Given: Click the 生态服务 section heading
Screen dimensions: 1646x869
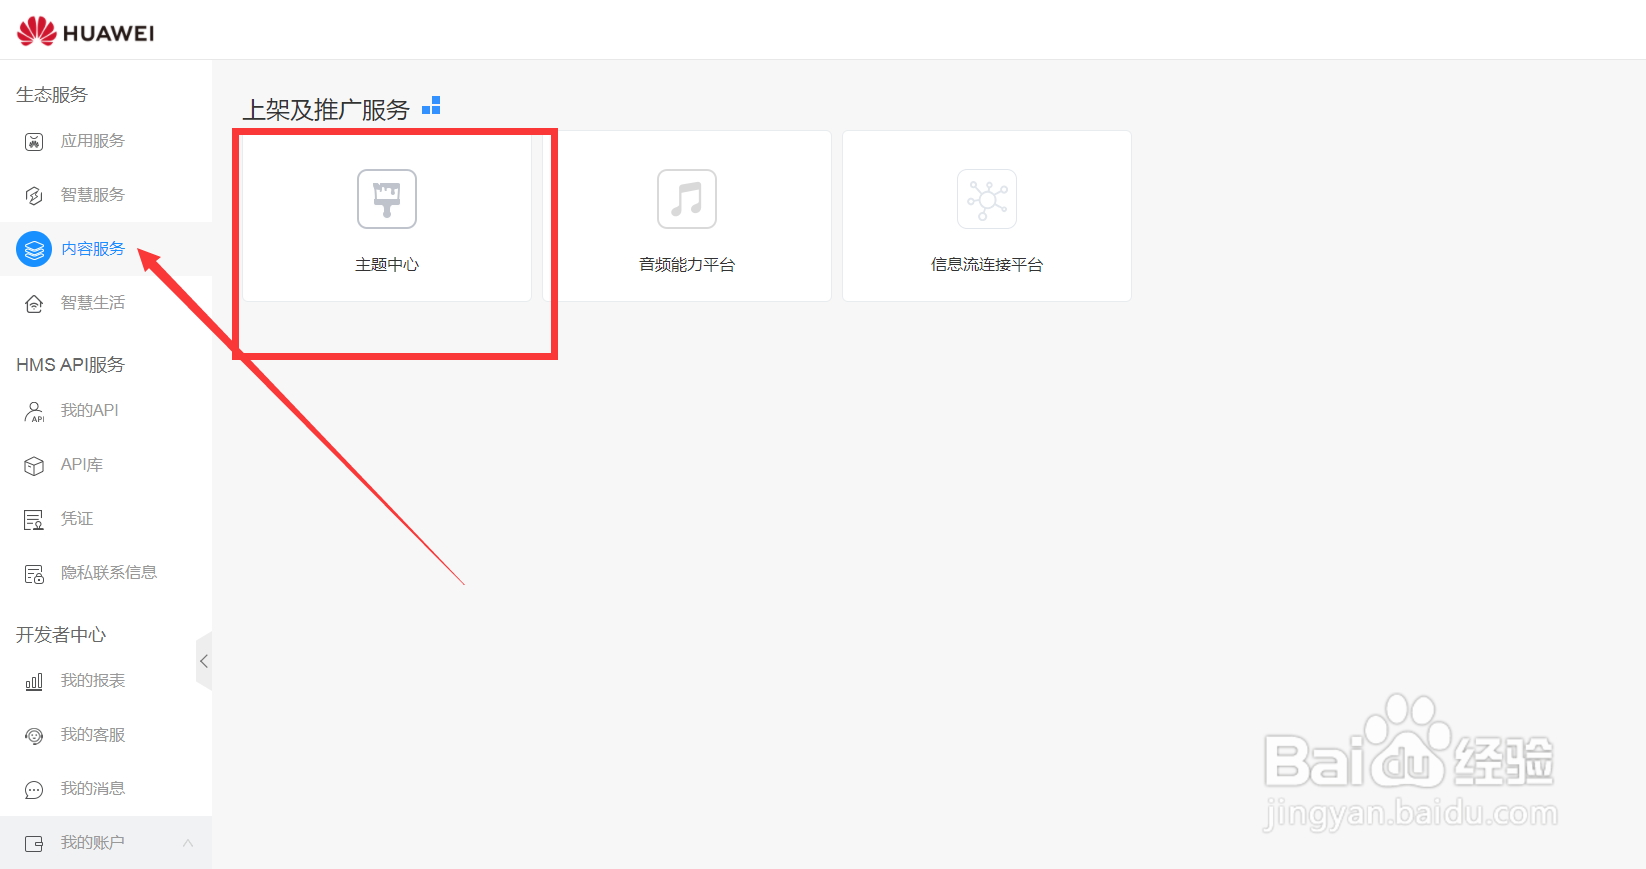Looking at the screenshot, I should point(52,95).
